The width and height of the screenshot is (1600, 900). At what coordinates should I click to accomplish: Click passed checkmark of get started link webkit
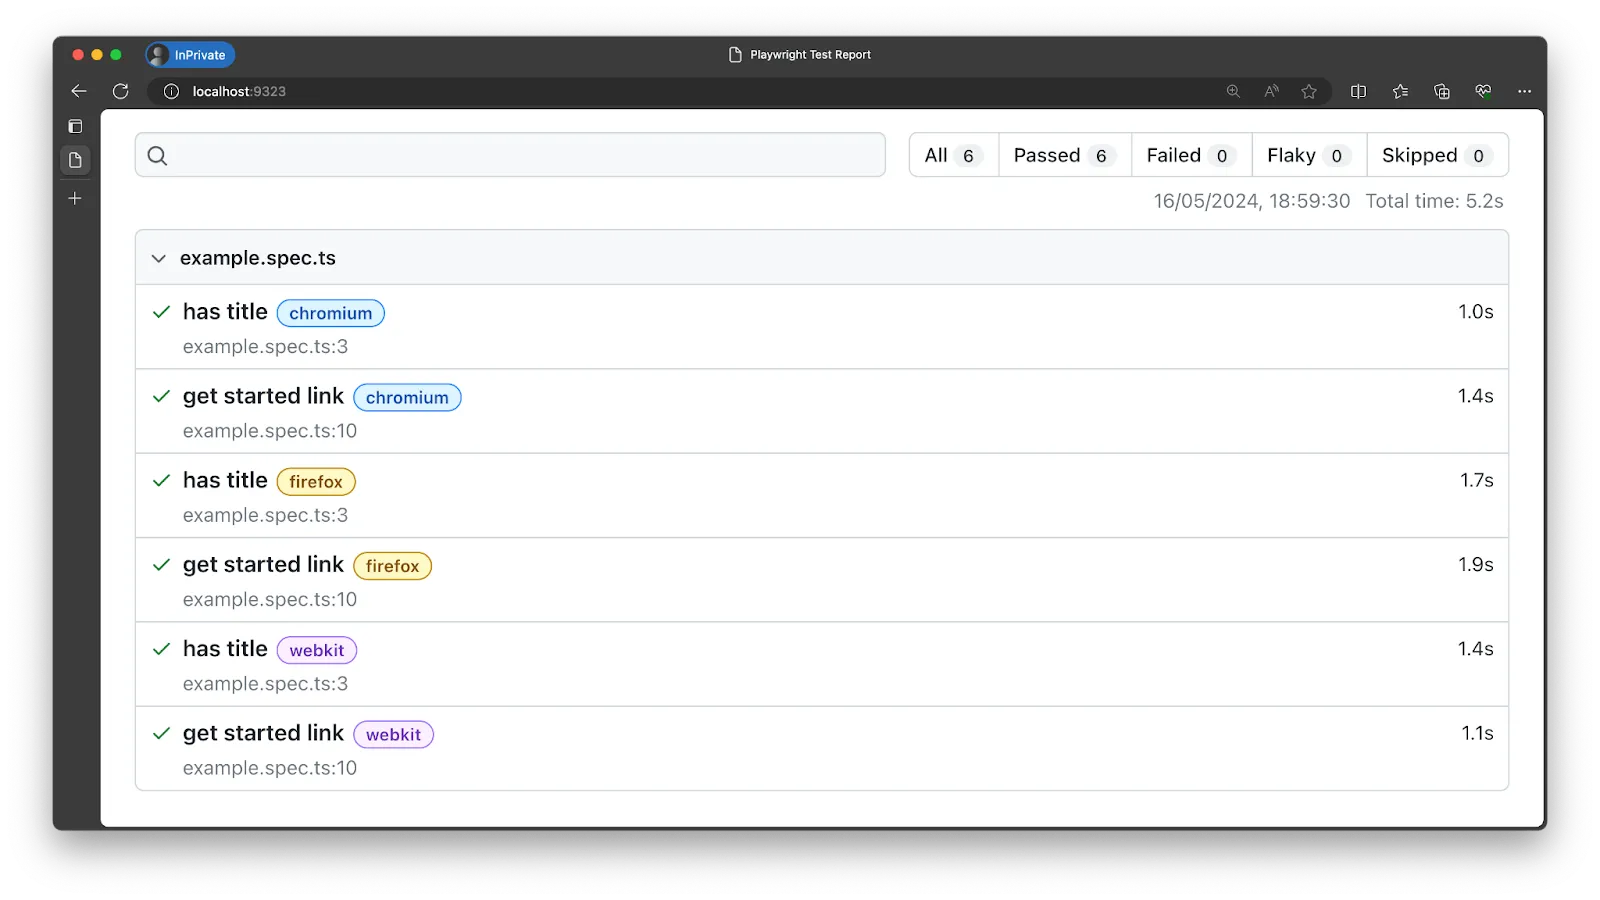(161, 733)
